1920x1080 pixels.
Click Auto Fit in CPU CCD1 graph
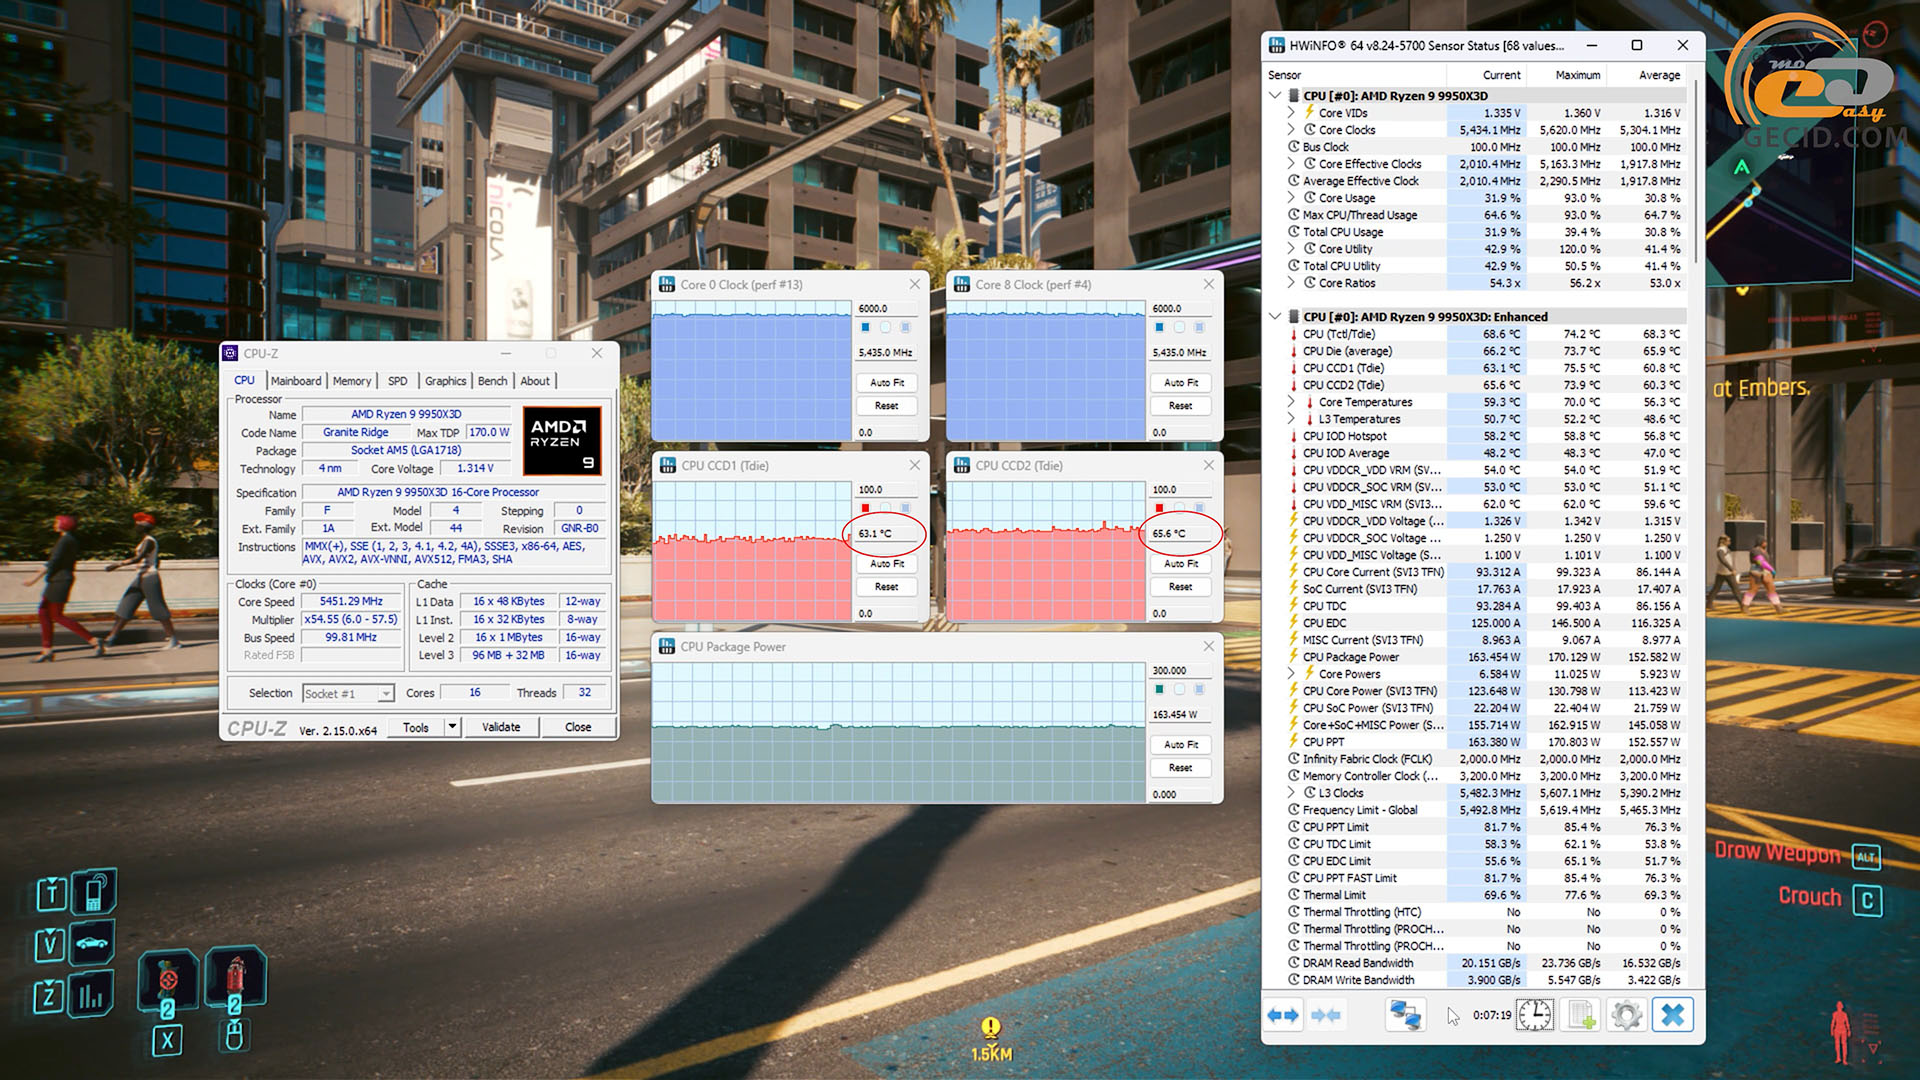(887, 564)
